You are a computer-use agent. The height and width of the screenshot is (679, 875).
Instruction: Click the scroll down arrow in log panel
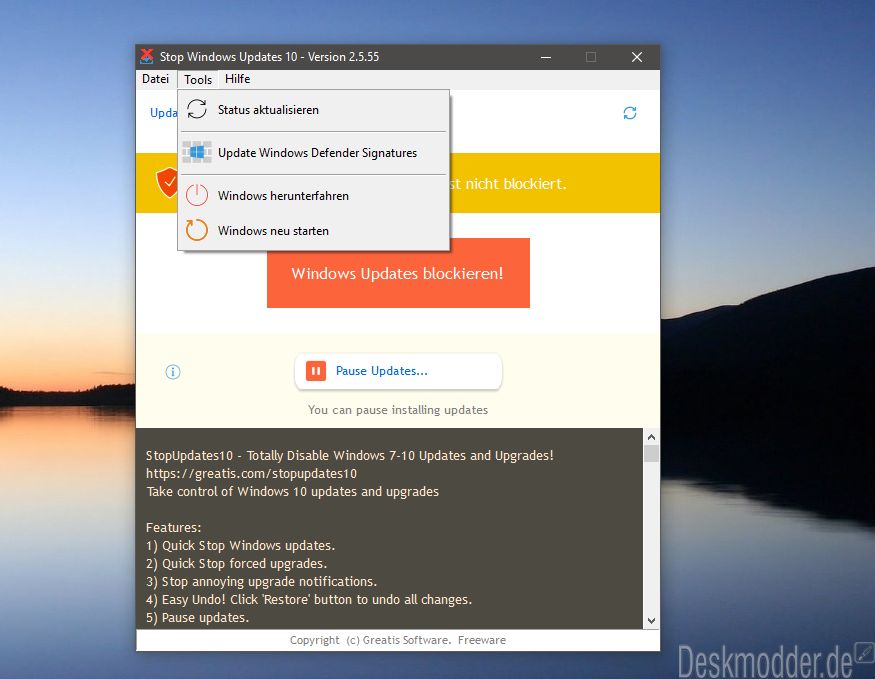pyautogui.click(x=651, y=621)
